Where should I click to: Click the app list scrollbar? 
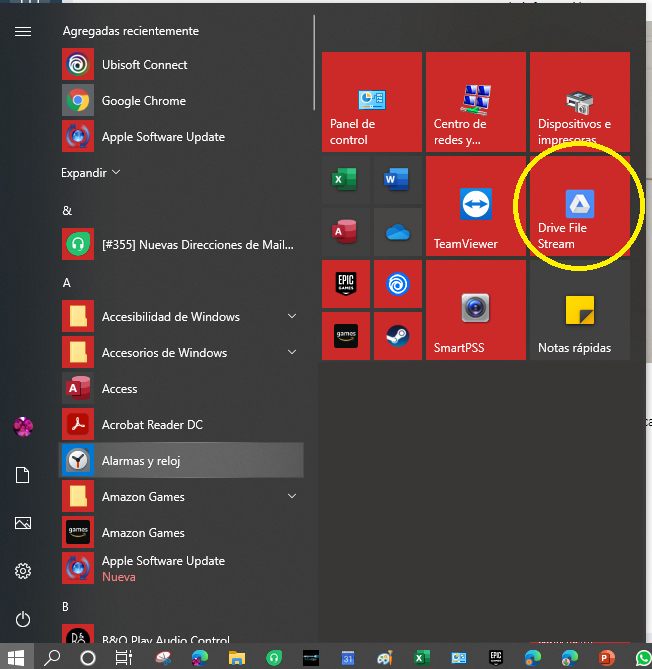pos(314,62)
